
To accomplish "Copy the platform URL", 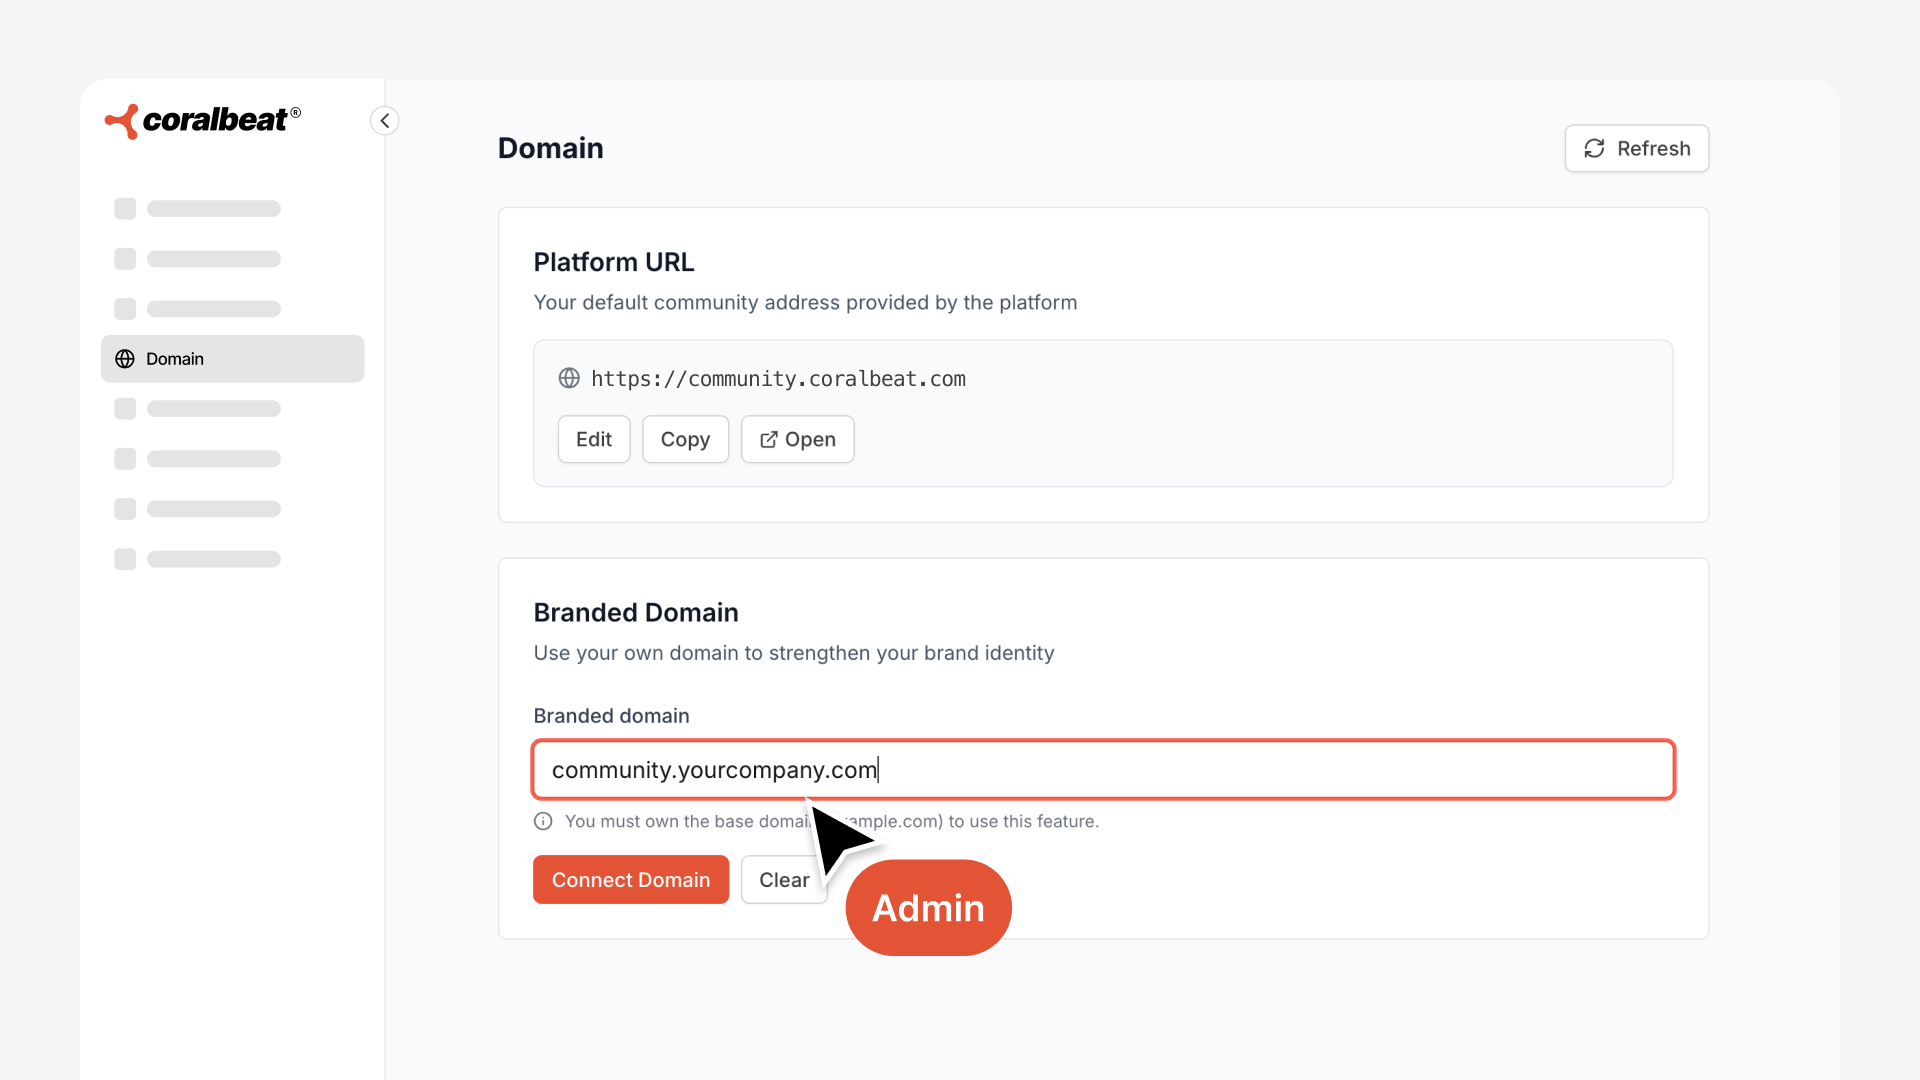I will [685, 439].
